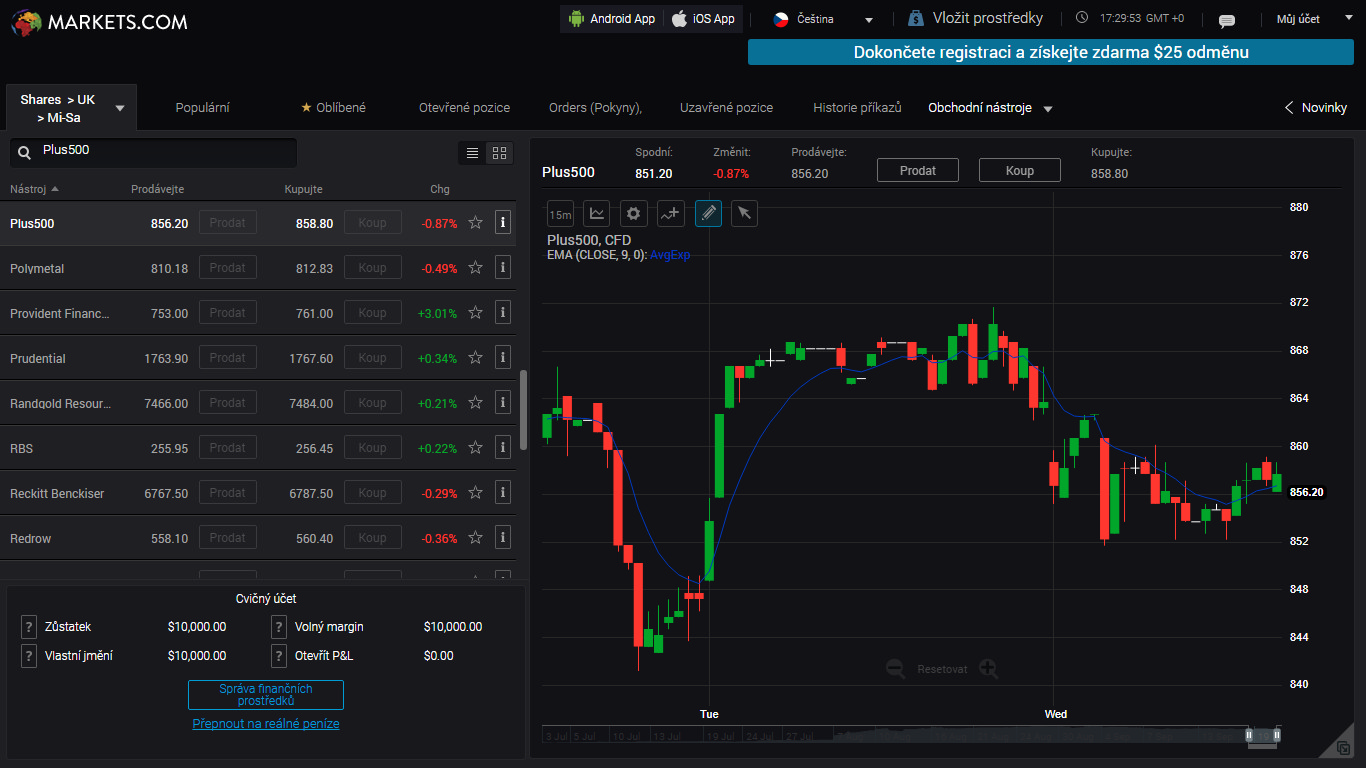
Task: Click Prodat for RBS row
Action: pyautogui.click(x=227, y=447)
